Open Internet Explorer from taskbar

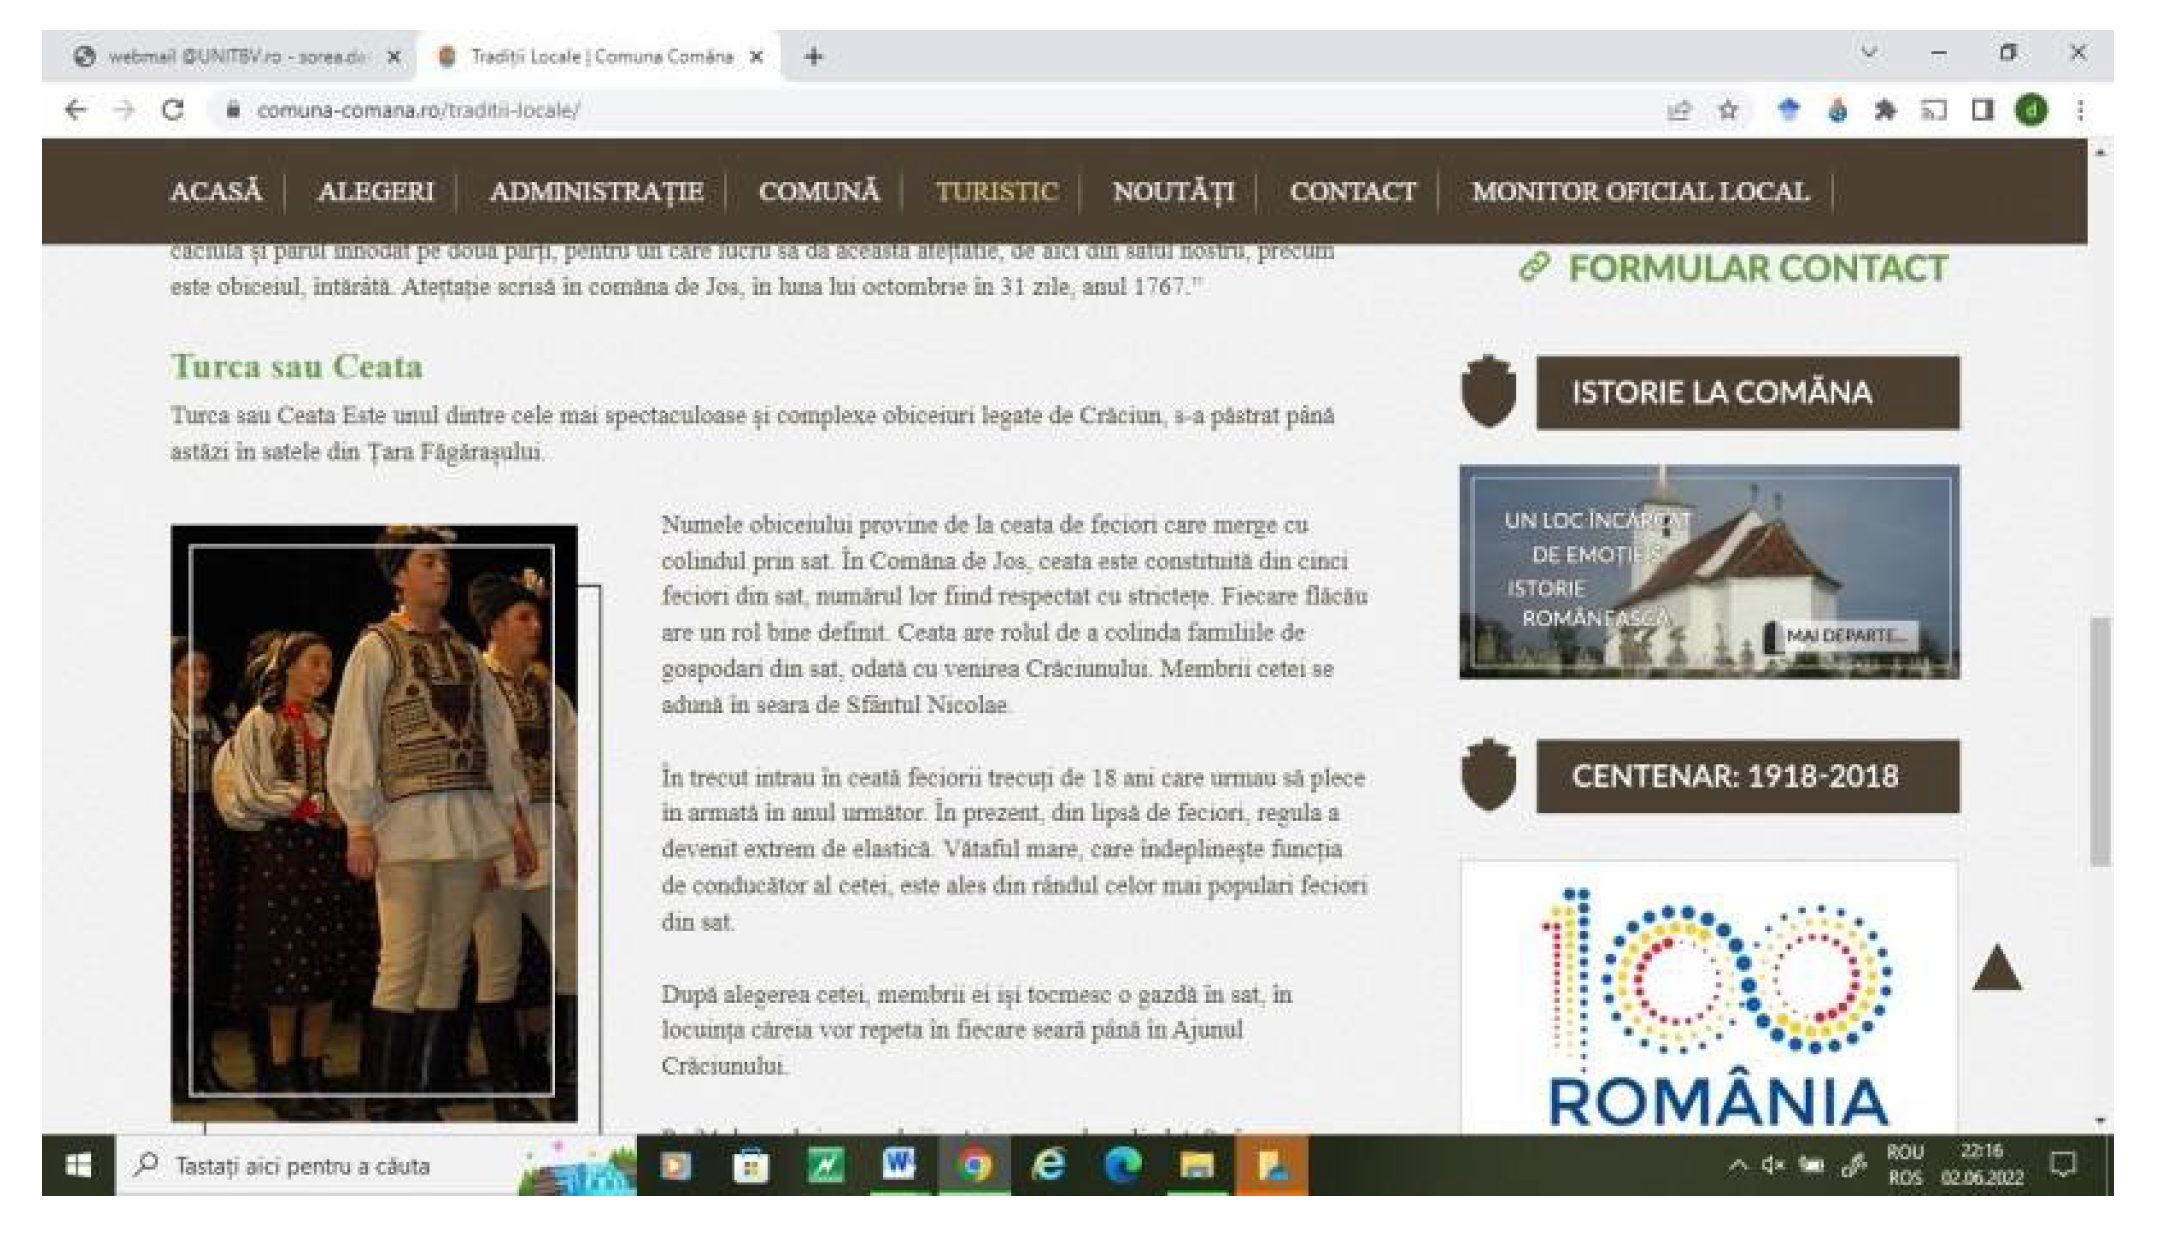[x=1047, y=1165]
